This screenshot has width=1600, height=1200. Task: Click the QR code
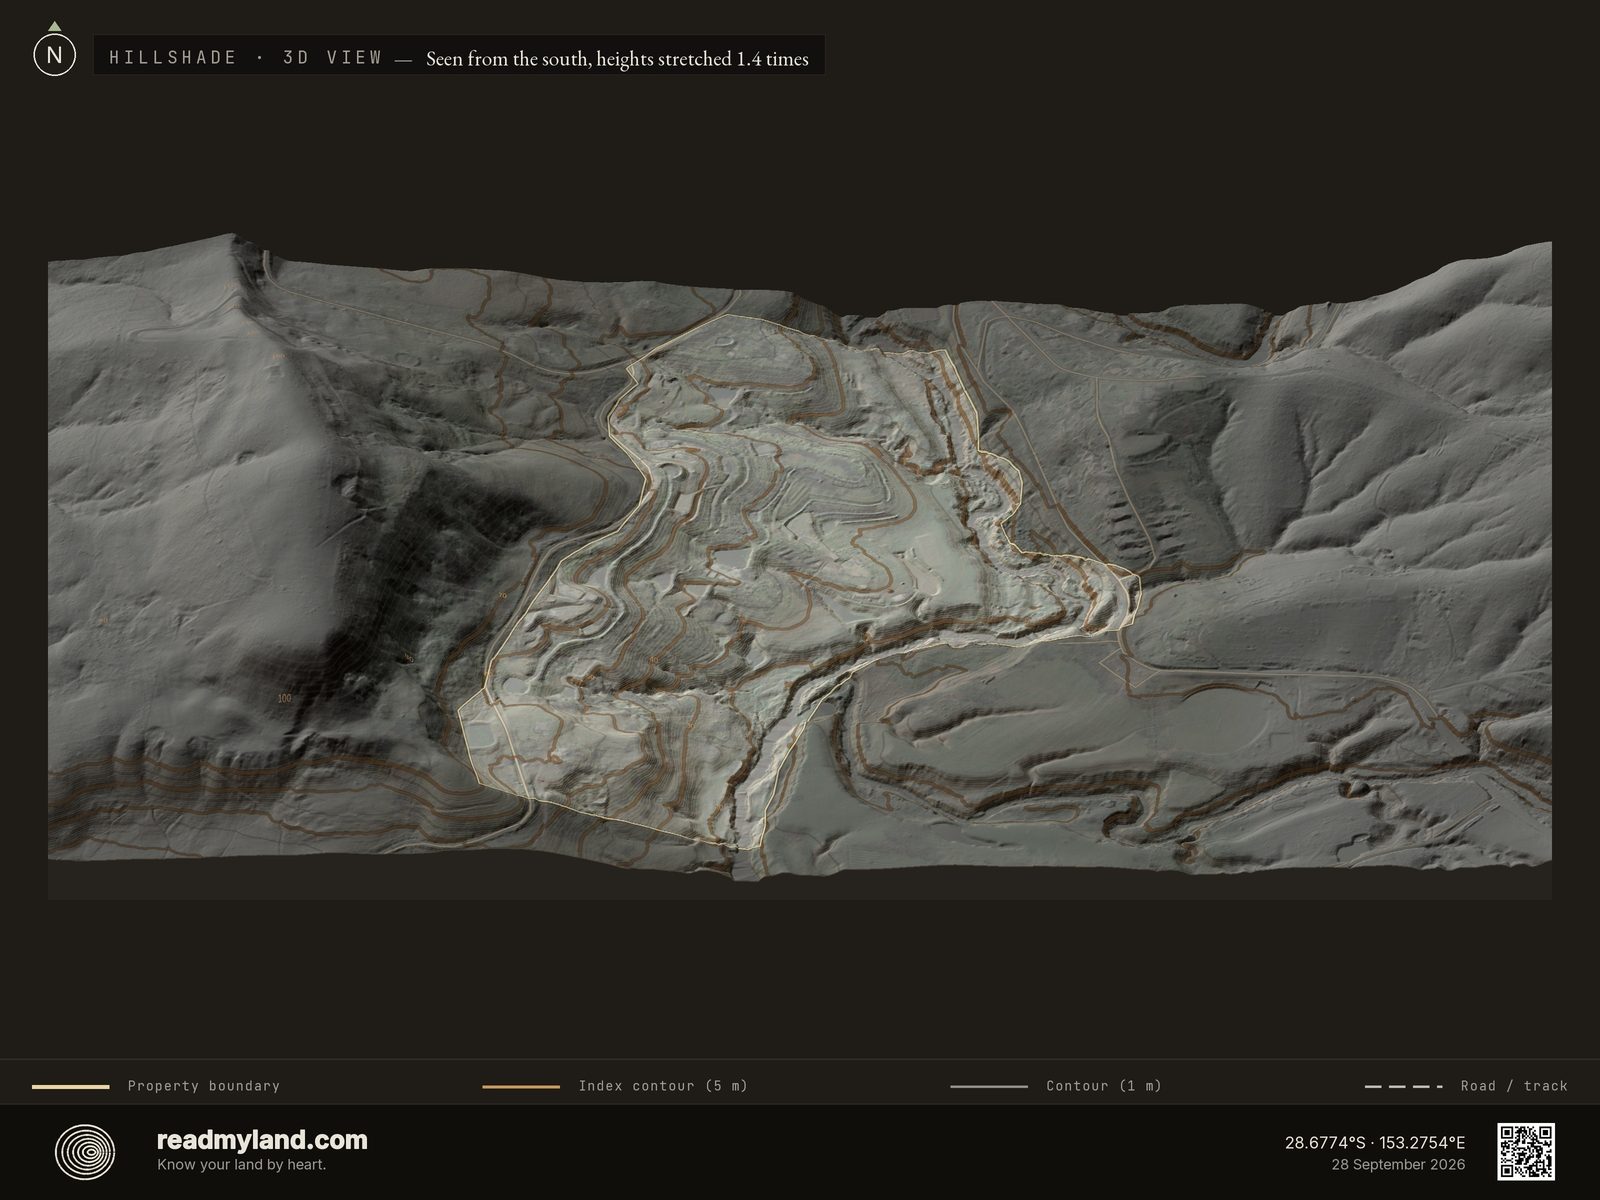click(1525, 1151)
